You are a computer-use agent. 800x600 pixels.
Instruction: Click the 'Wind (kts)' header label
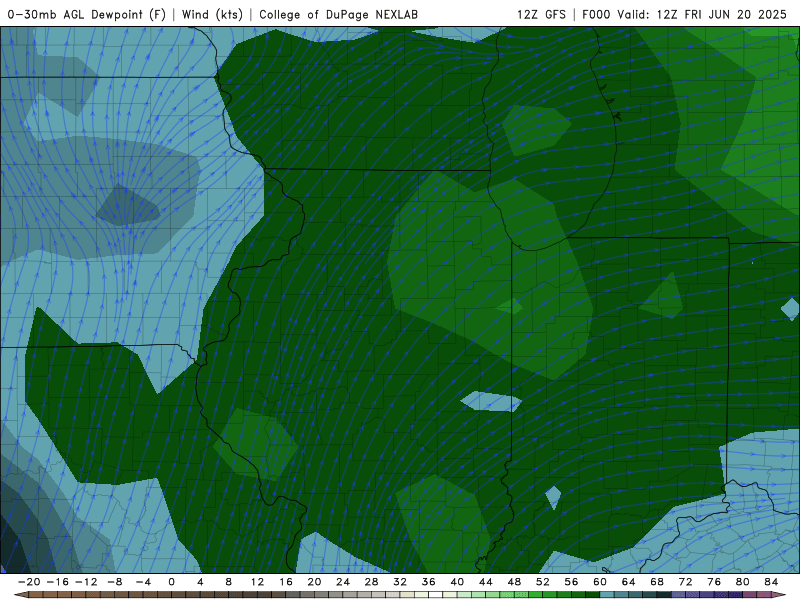point(212,14)
